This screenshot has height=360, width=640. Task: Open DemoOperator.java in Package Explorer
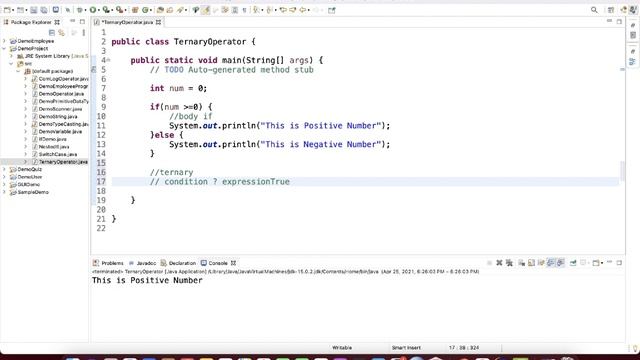[58, 94]
